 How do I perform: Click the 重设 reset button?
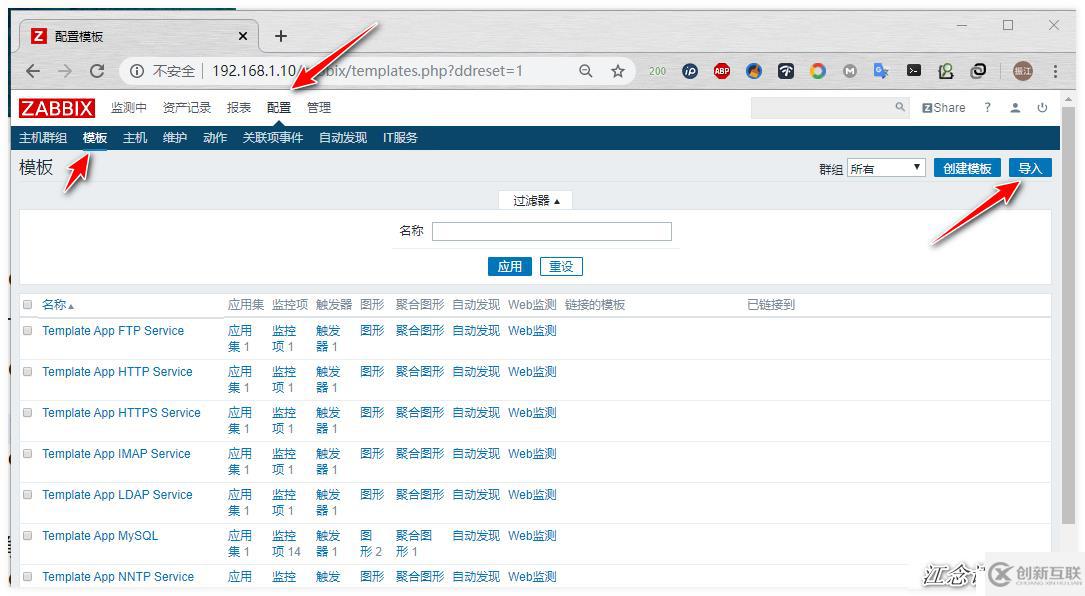[561, 267]
